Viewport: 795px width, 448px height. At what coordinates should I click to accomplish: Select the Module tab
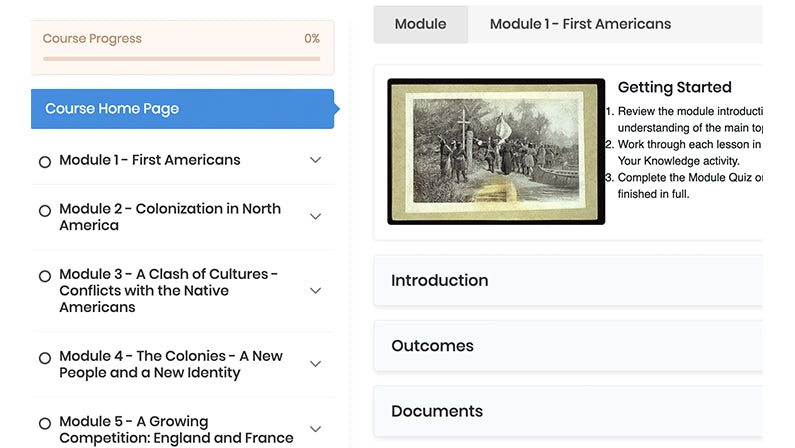point(420,24)
